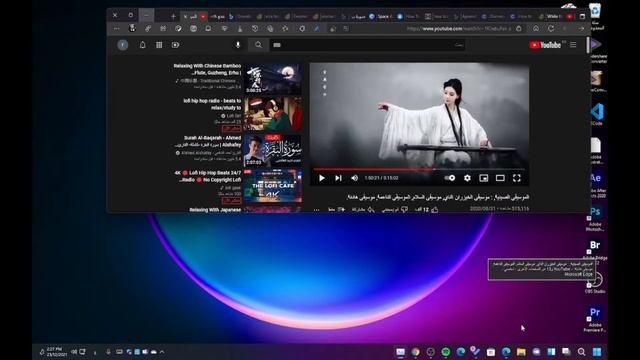The image size is (640, 360).
Task: Open Adobe Premiere Pro desktop icon
Action: tap(595, 319)
